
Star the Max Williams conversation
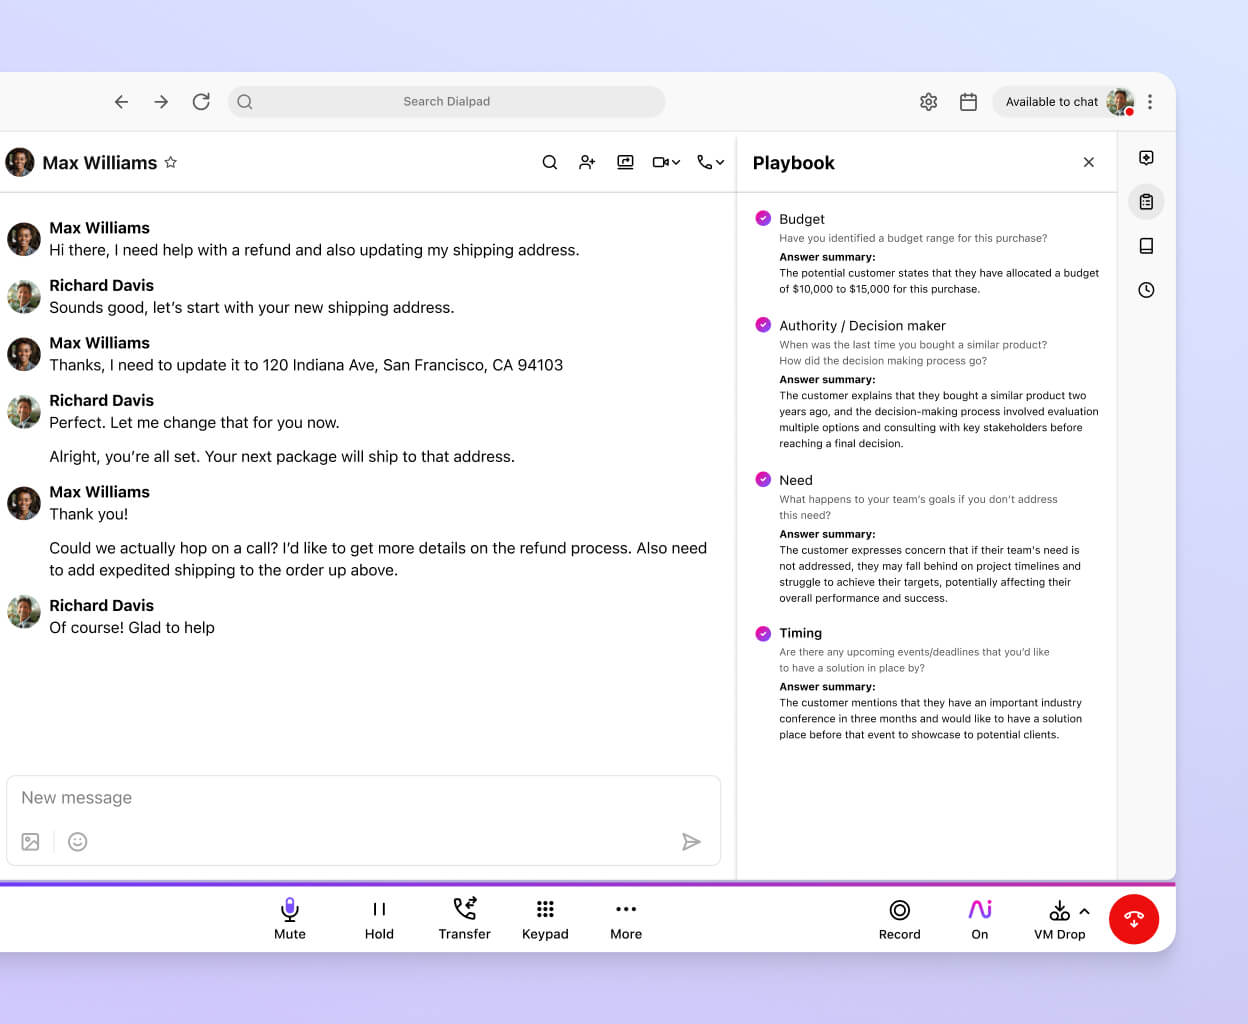tap(171, 162)
